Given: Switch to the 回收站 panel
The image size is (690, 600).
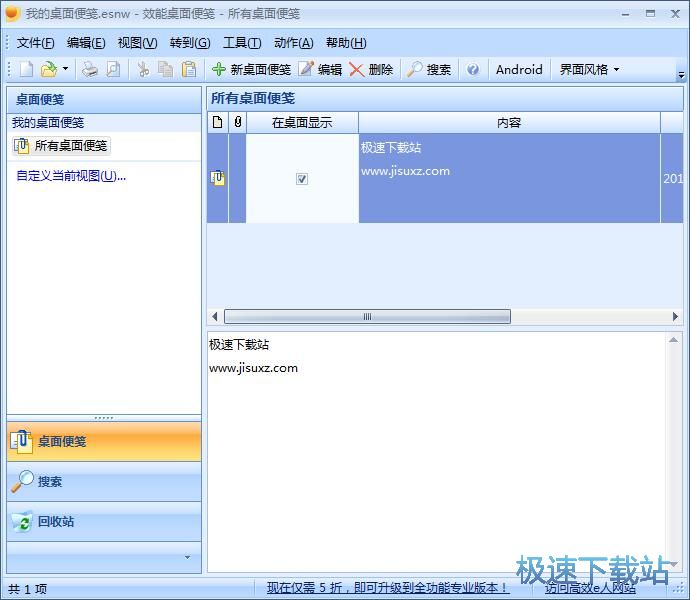Looking at the screenshot, I should click(56, 521).
